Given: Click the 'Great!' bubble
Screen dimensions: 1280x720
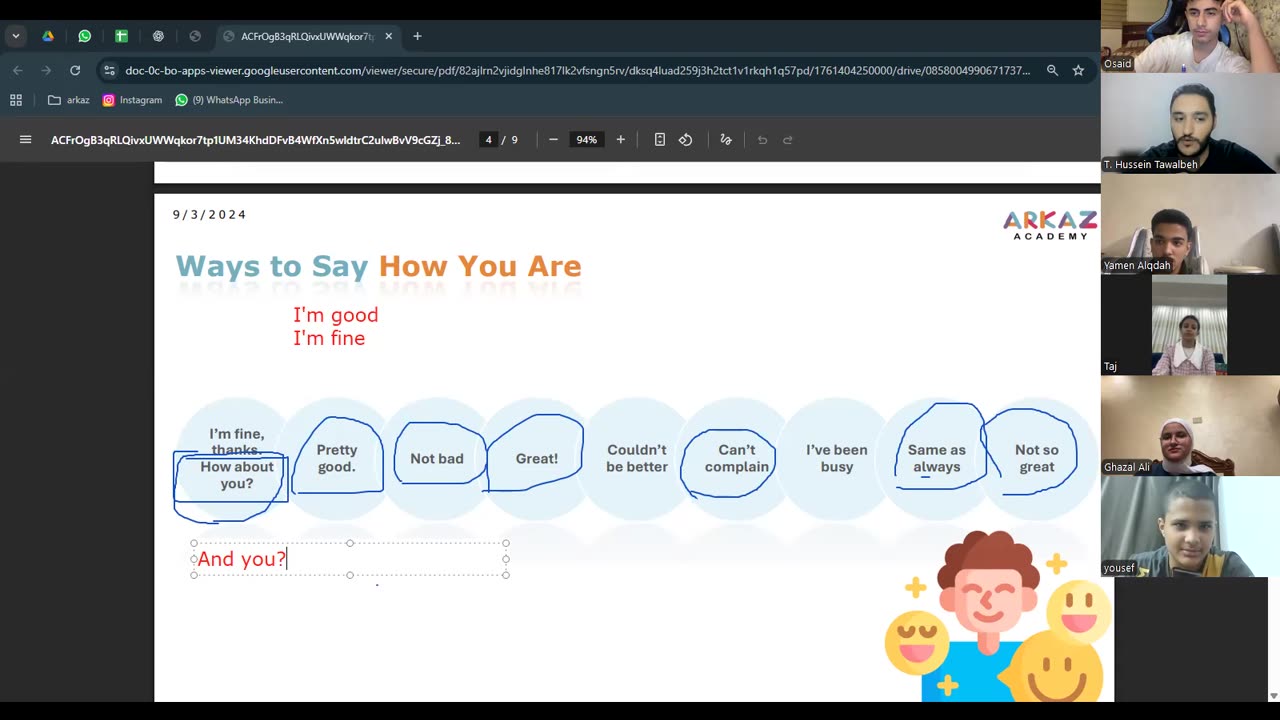Looking at the screenshot, I should (x=537, y=458).
